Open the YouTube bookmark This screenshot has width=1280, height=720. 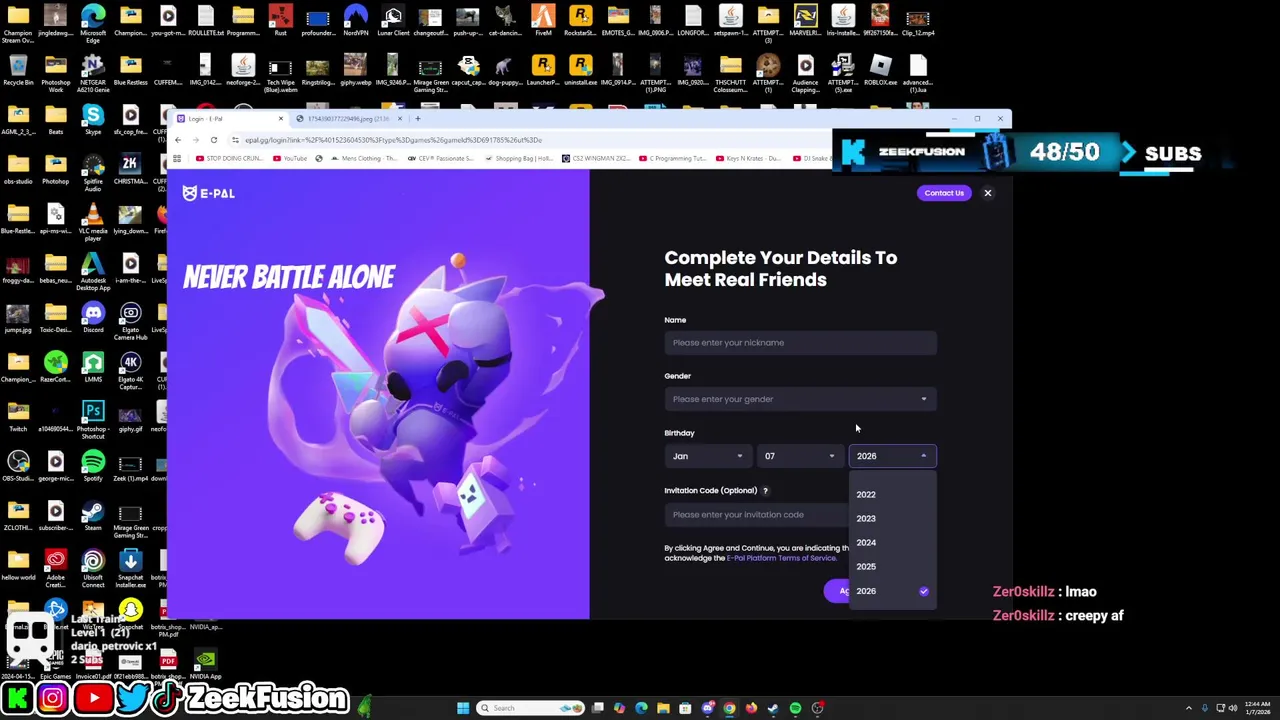click(291, 158)
